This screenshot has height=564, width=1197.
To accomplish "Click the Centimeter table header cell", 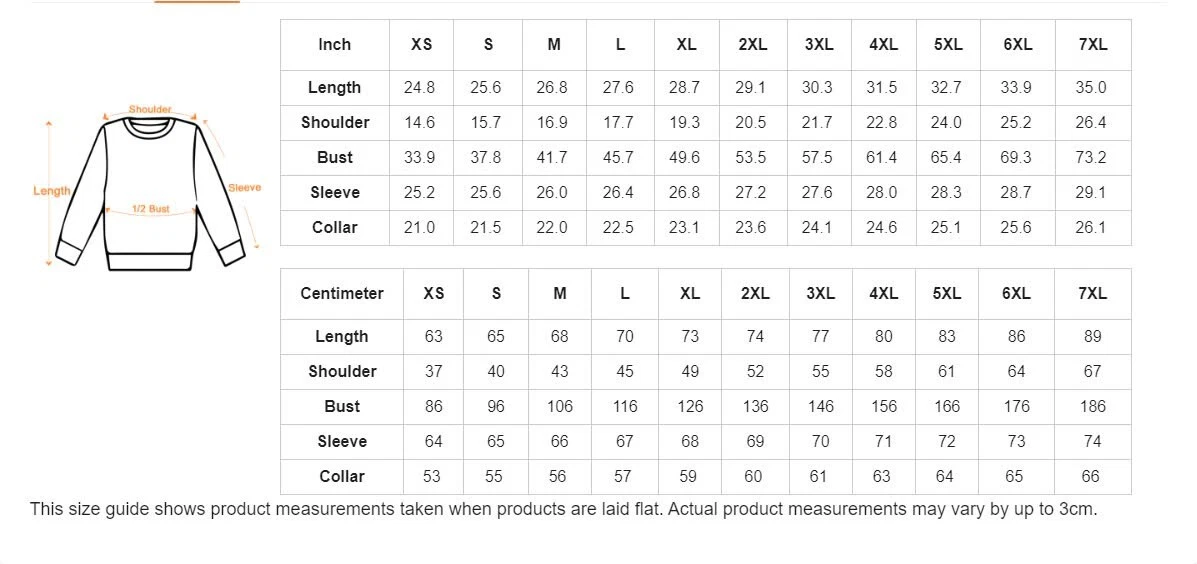I will pos(342,294).
